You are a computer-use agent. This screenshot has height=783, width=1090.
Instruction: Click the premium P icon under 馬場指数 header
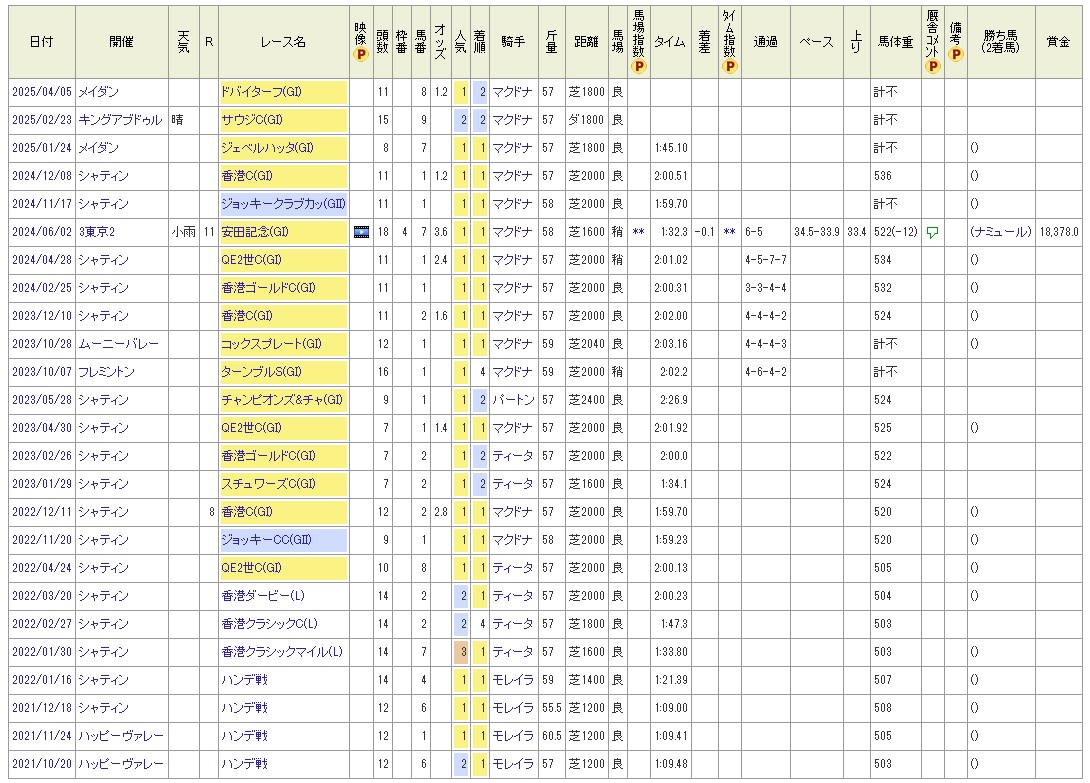point(640,67)
